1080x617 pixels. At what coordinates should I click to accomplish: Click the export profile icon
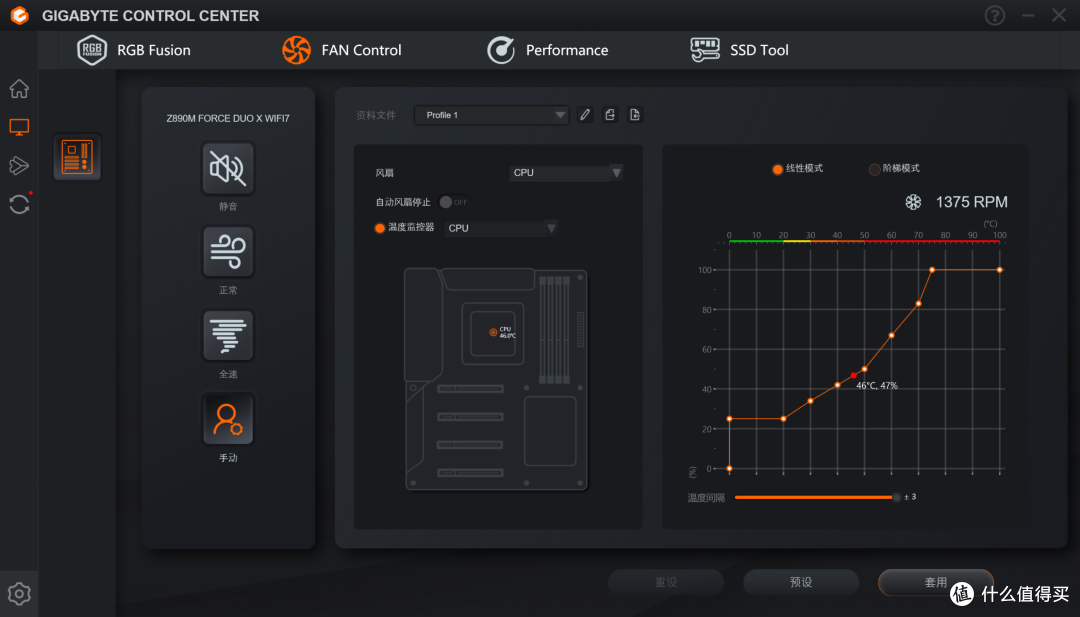click(610, 115)
